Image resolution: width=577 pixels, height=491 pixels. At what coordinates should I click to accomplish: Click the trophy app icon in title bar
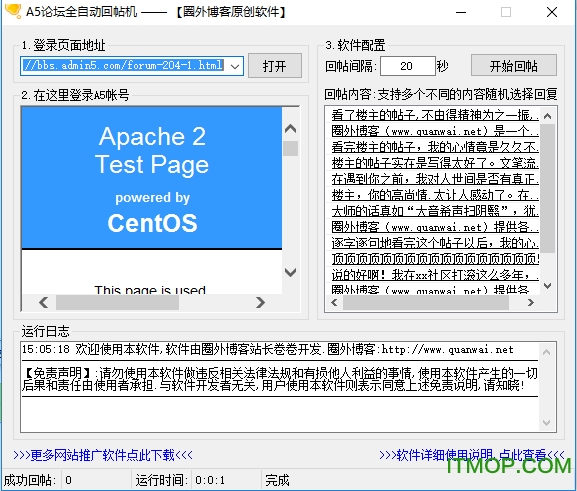(x=13, y=10)
